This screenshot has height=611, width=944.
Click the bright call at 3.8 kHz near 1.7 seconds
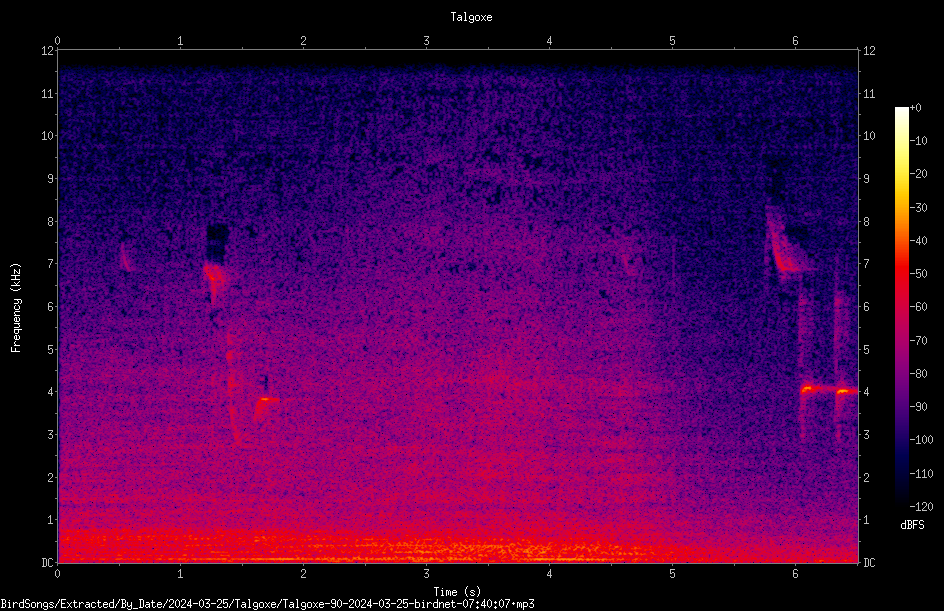point(266,400)
